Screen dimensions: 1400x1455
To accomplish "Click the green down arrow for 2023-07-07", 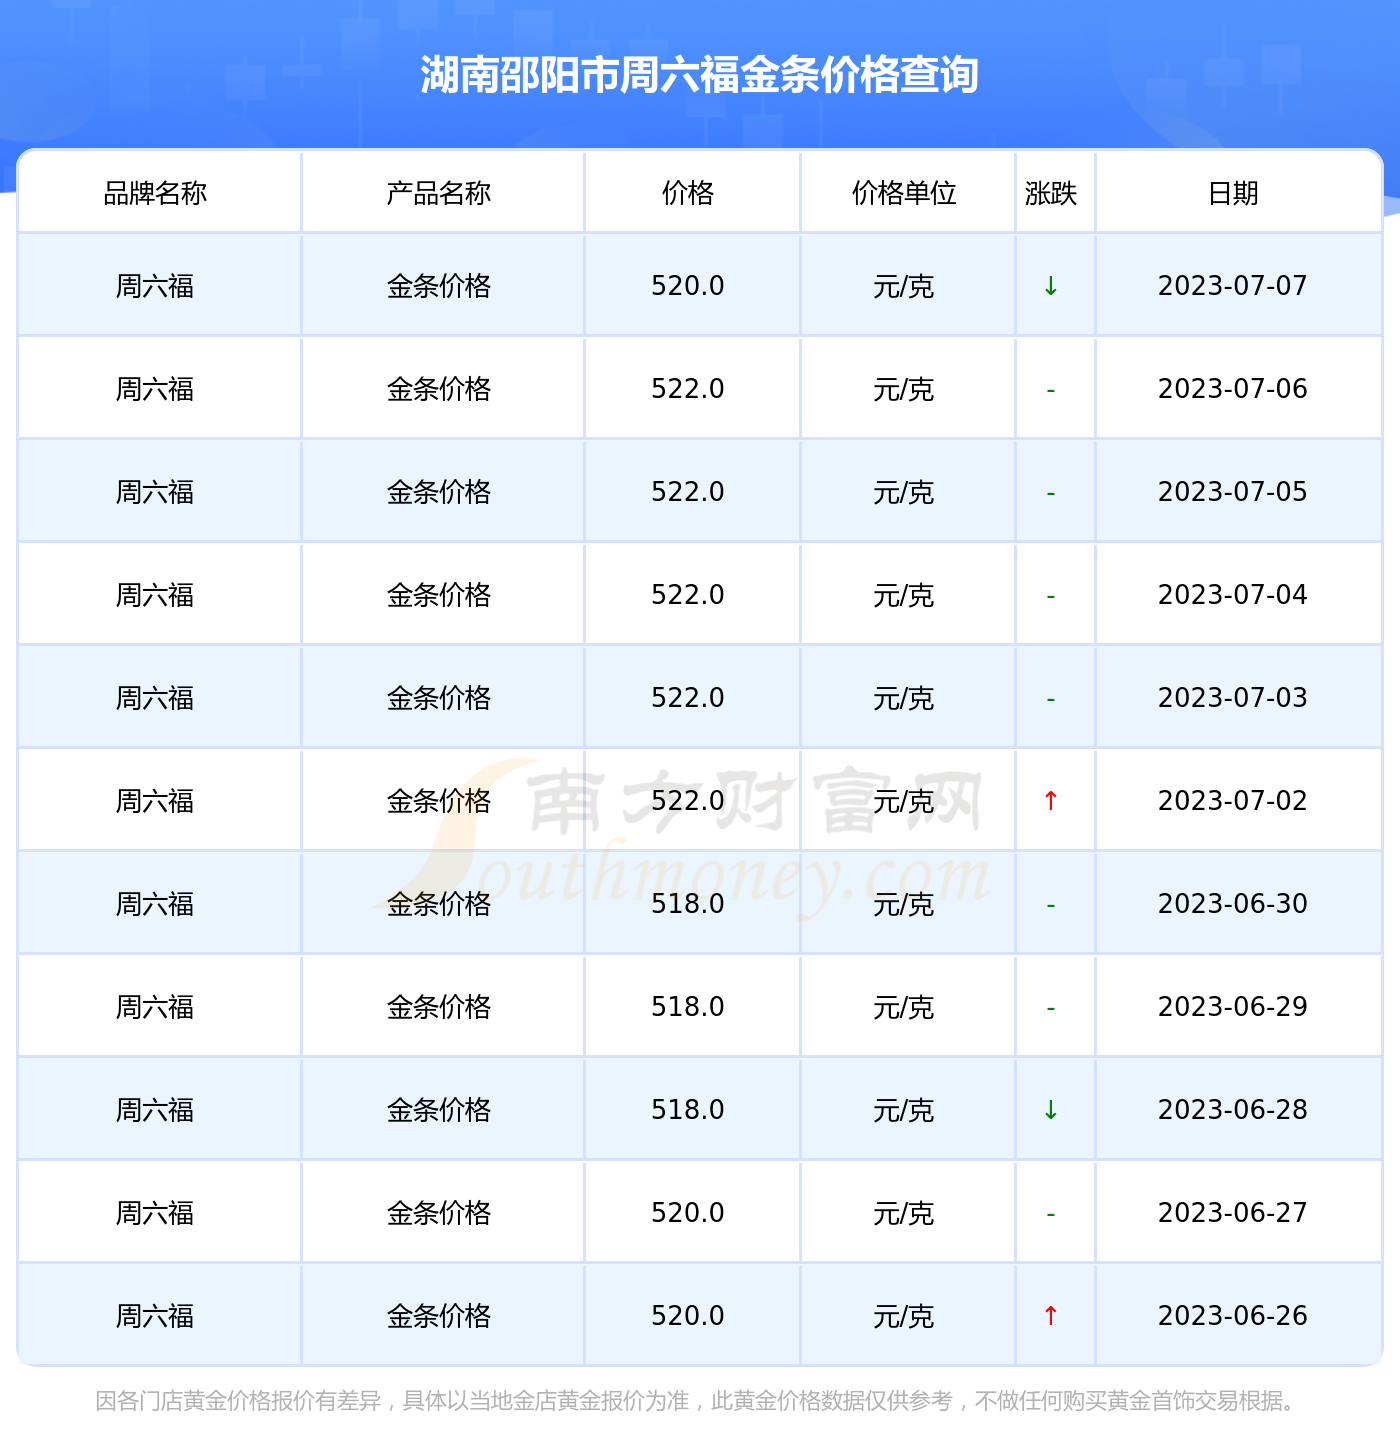I will (1051, 286).
